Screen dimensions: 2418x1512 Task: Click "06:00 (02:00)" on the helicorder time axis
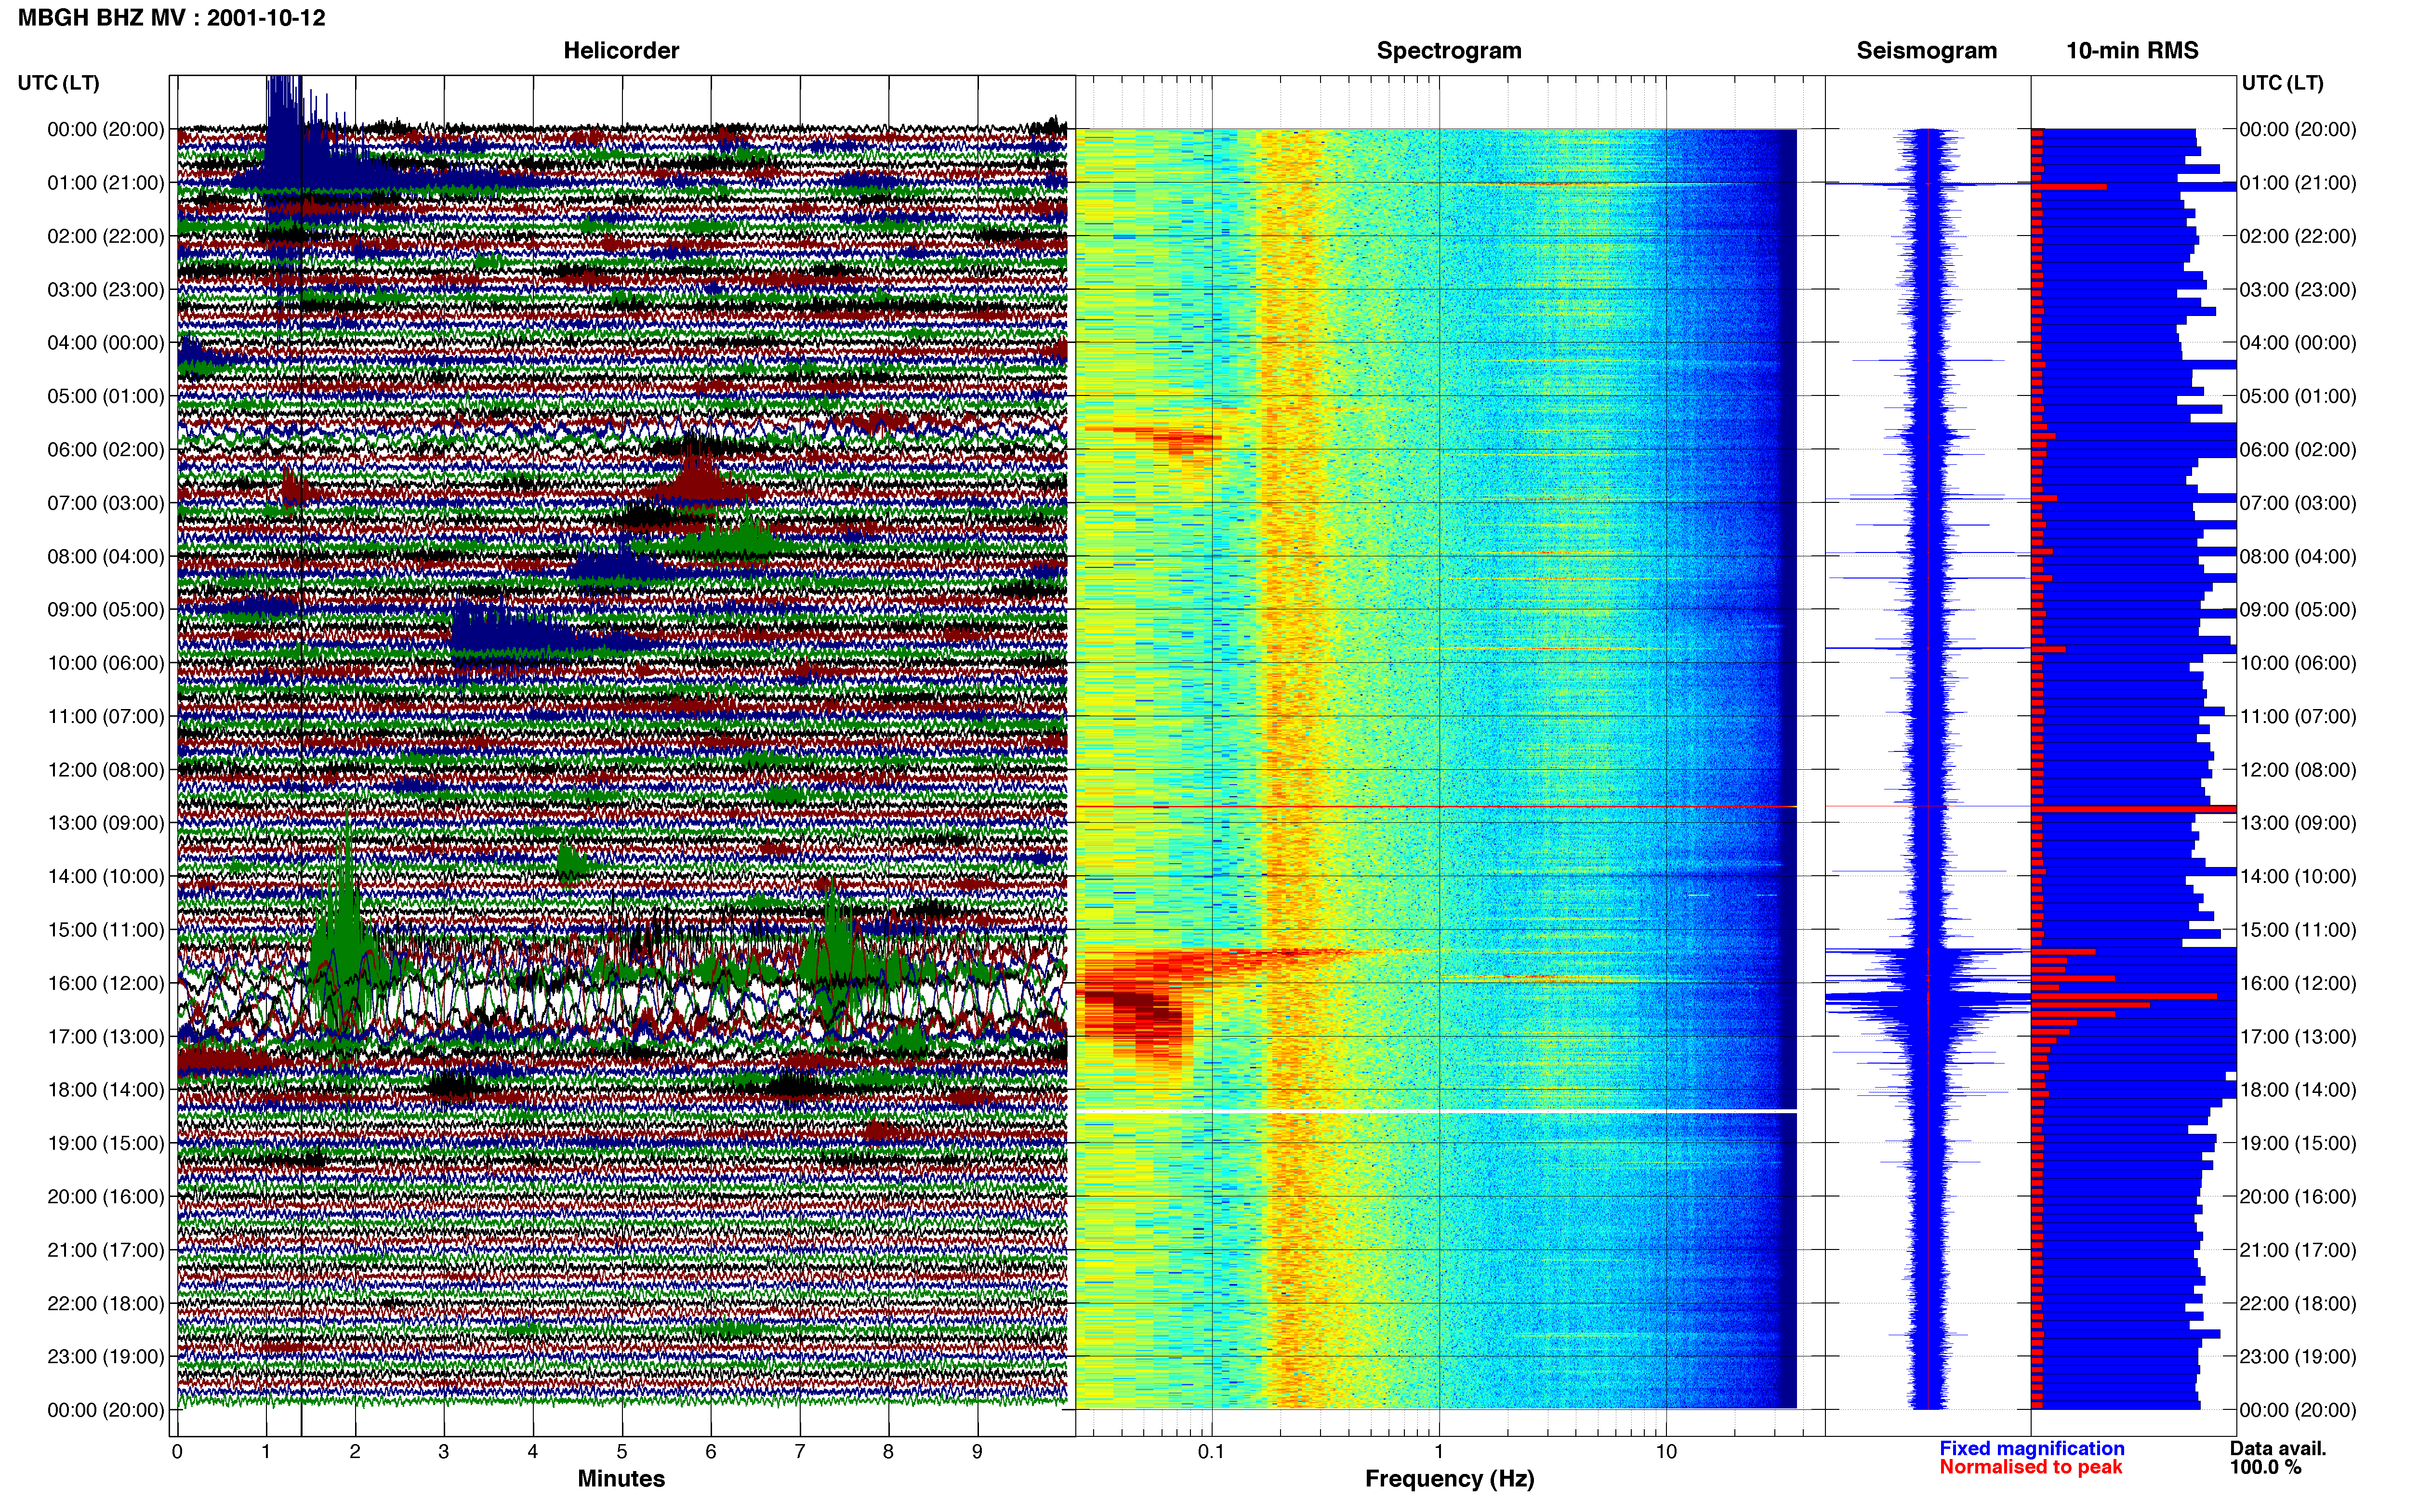(x=106, y=450)
